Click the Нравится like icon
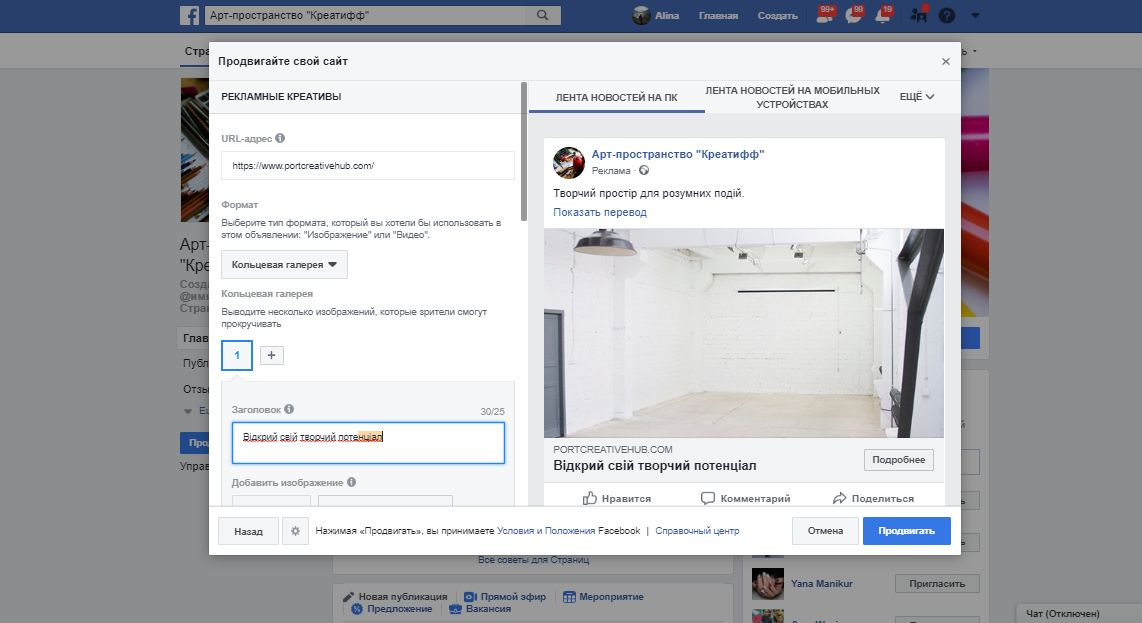This screenshot has height=623, width=1142. click(589, 498)
